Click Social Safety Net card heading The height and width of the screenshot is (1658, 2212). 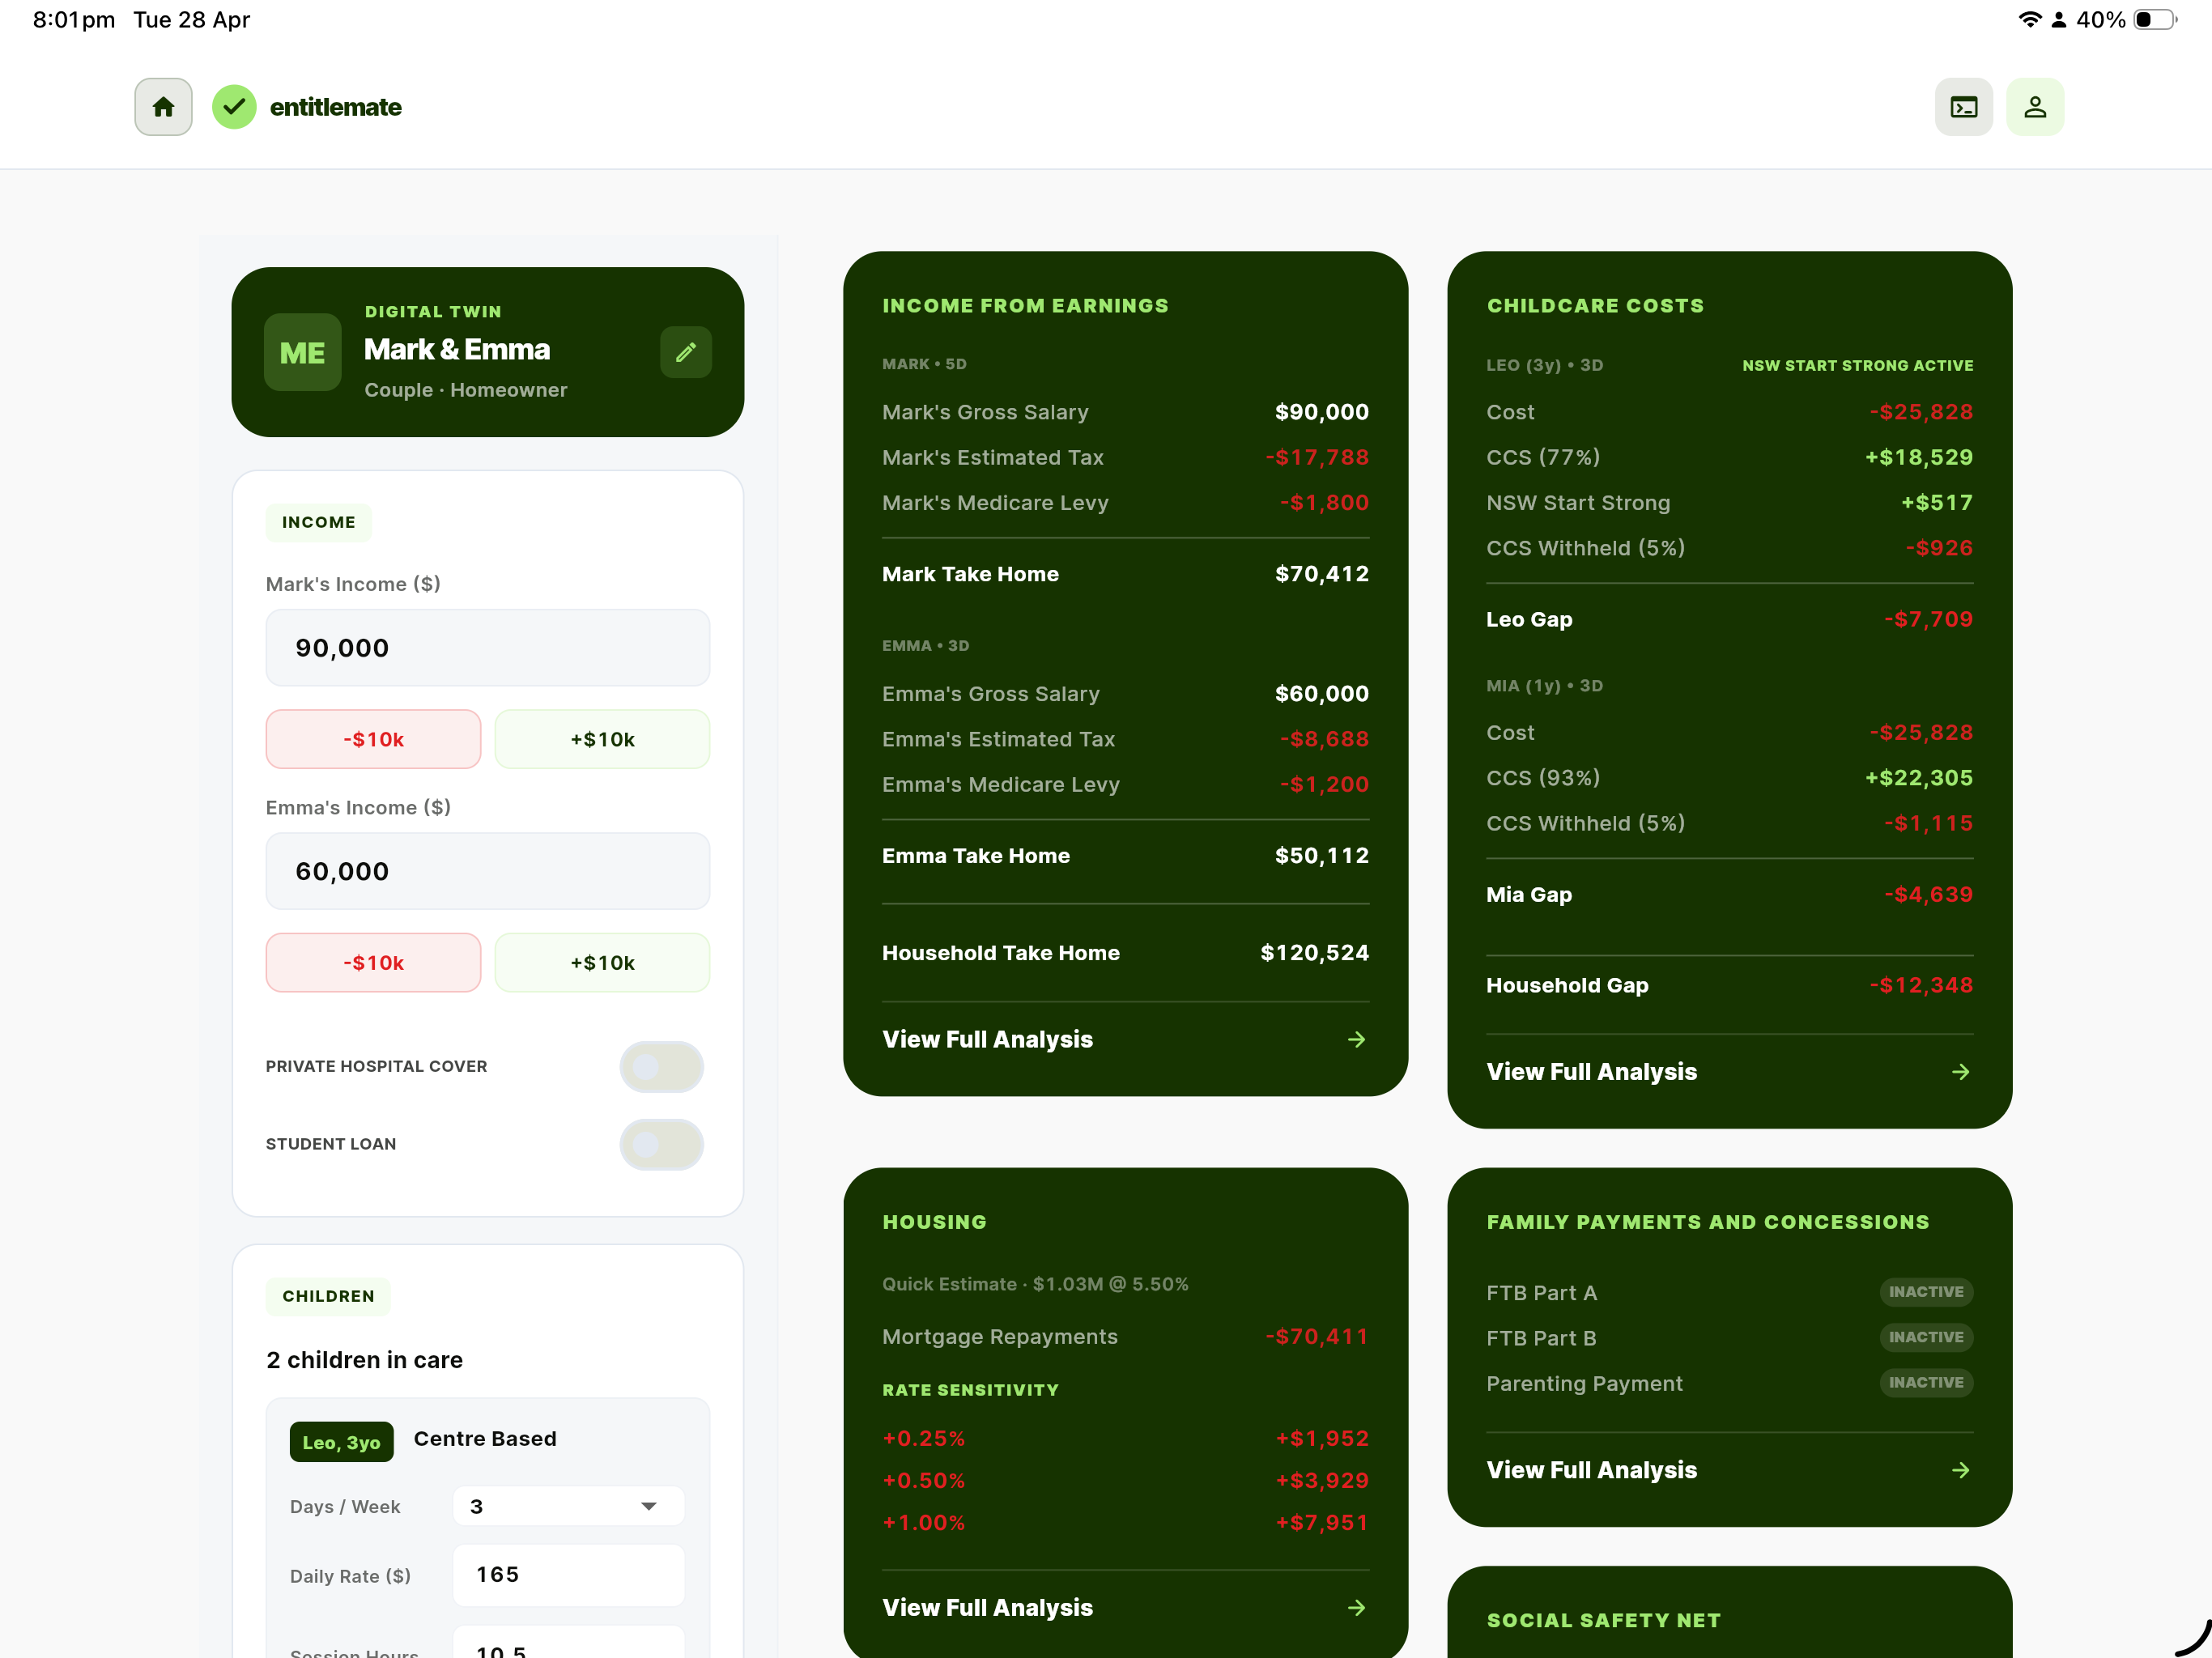click(x=1603, y=1621)
